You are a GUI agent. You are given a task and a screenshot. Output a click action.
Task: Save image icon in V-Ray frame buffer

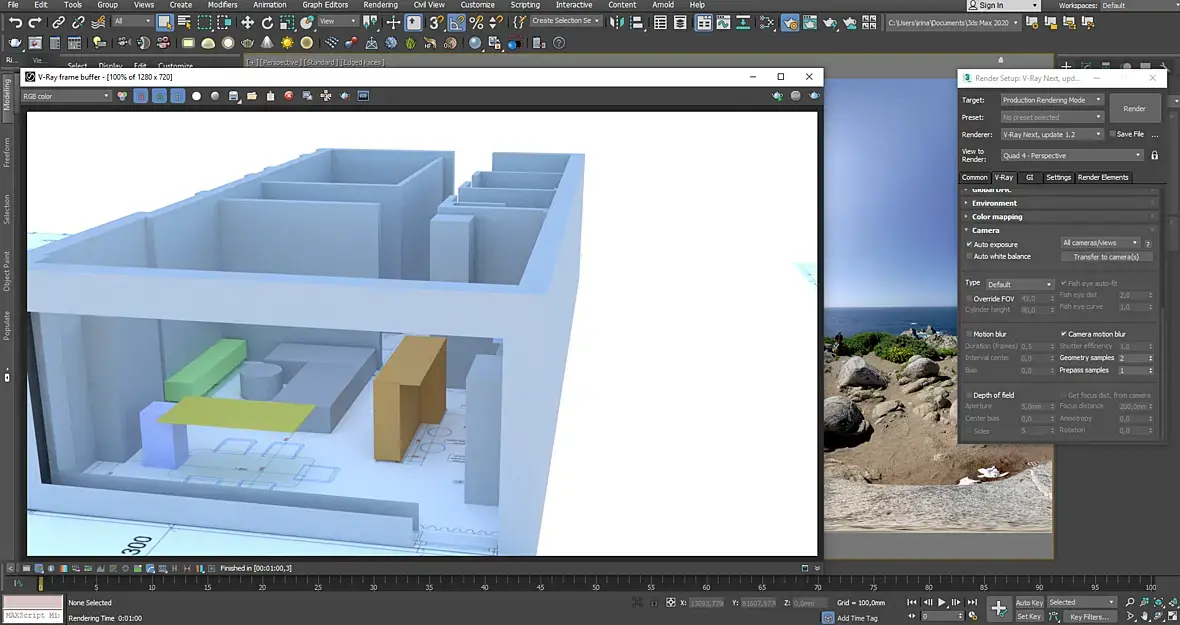(233, 96)
